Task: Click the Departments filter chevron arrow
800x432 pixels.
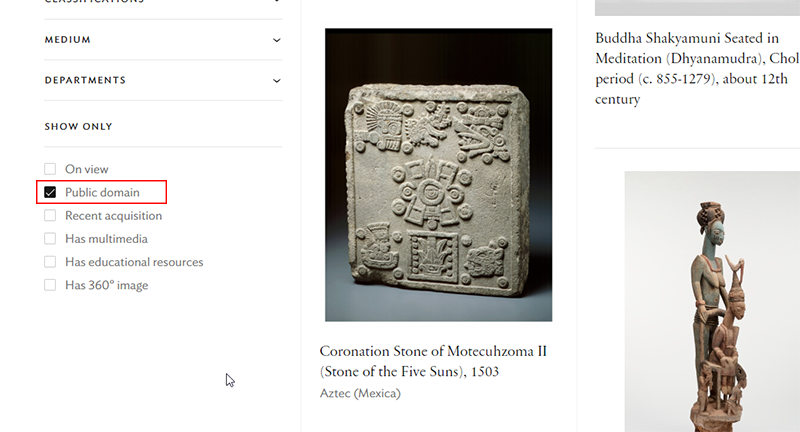Action: coord(277,80)
